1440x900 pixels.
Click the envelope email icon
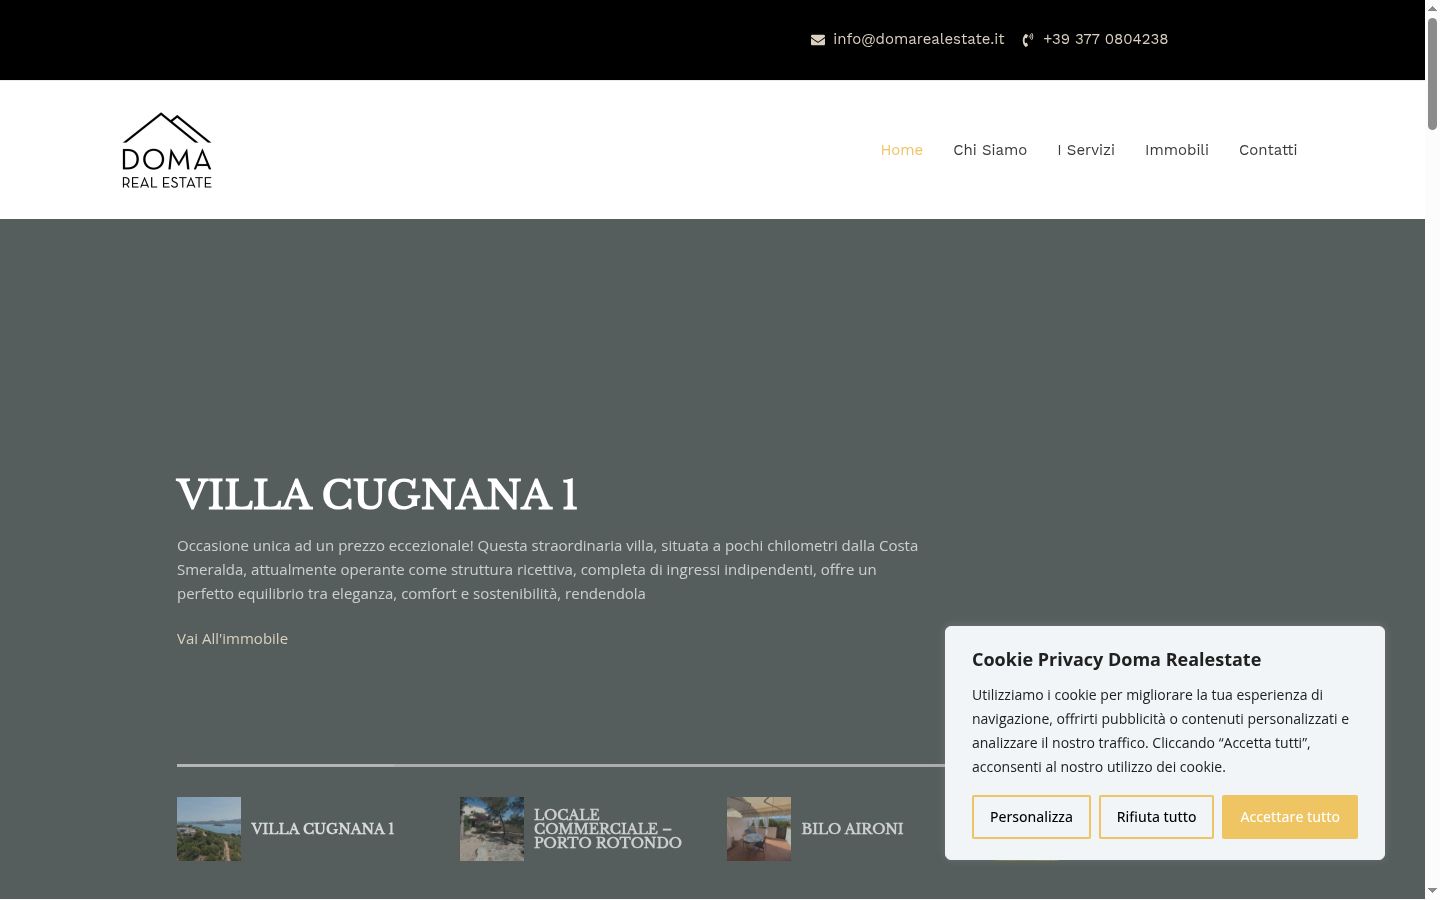point(818,40)
